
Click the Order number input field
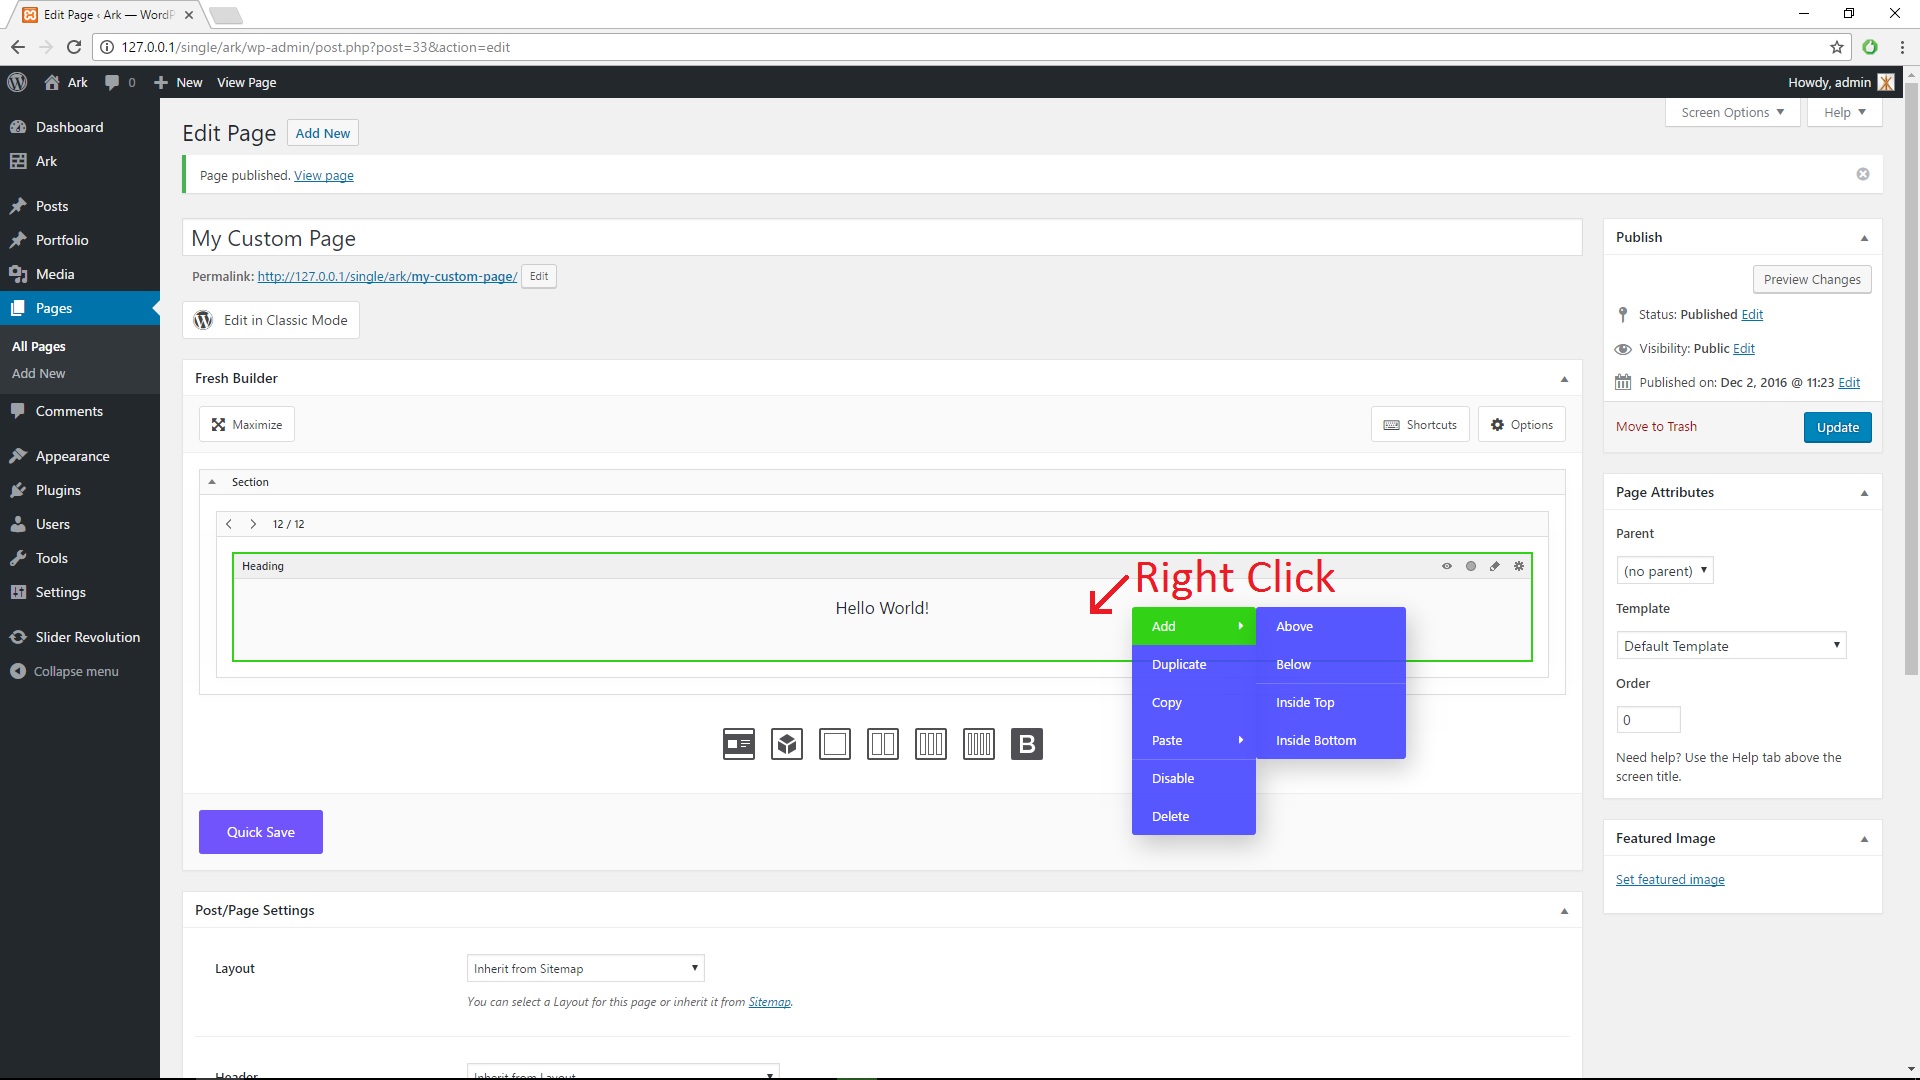[x=1648, y=719]
